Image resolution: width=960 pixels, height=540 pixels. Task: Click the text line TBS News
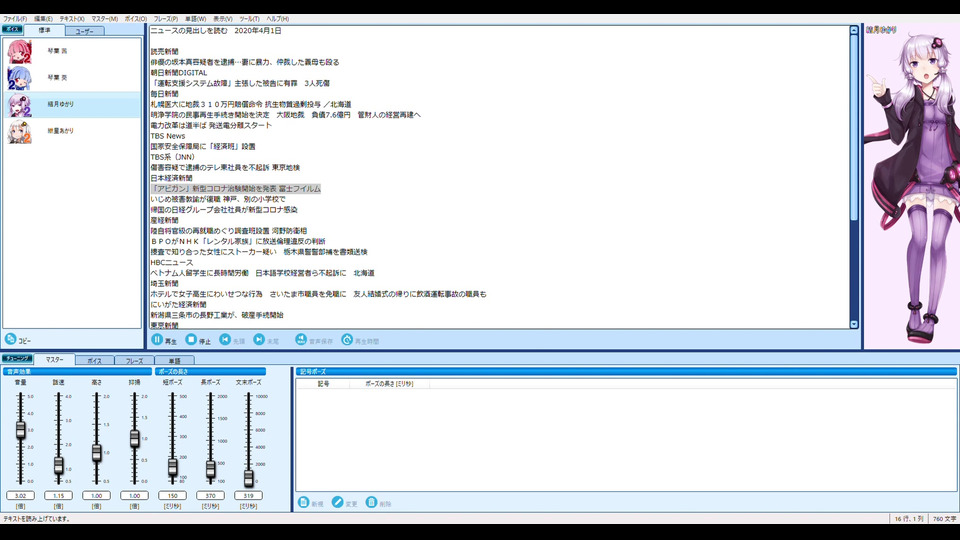click(168, 136)
